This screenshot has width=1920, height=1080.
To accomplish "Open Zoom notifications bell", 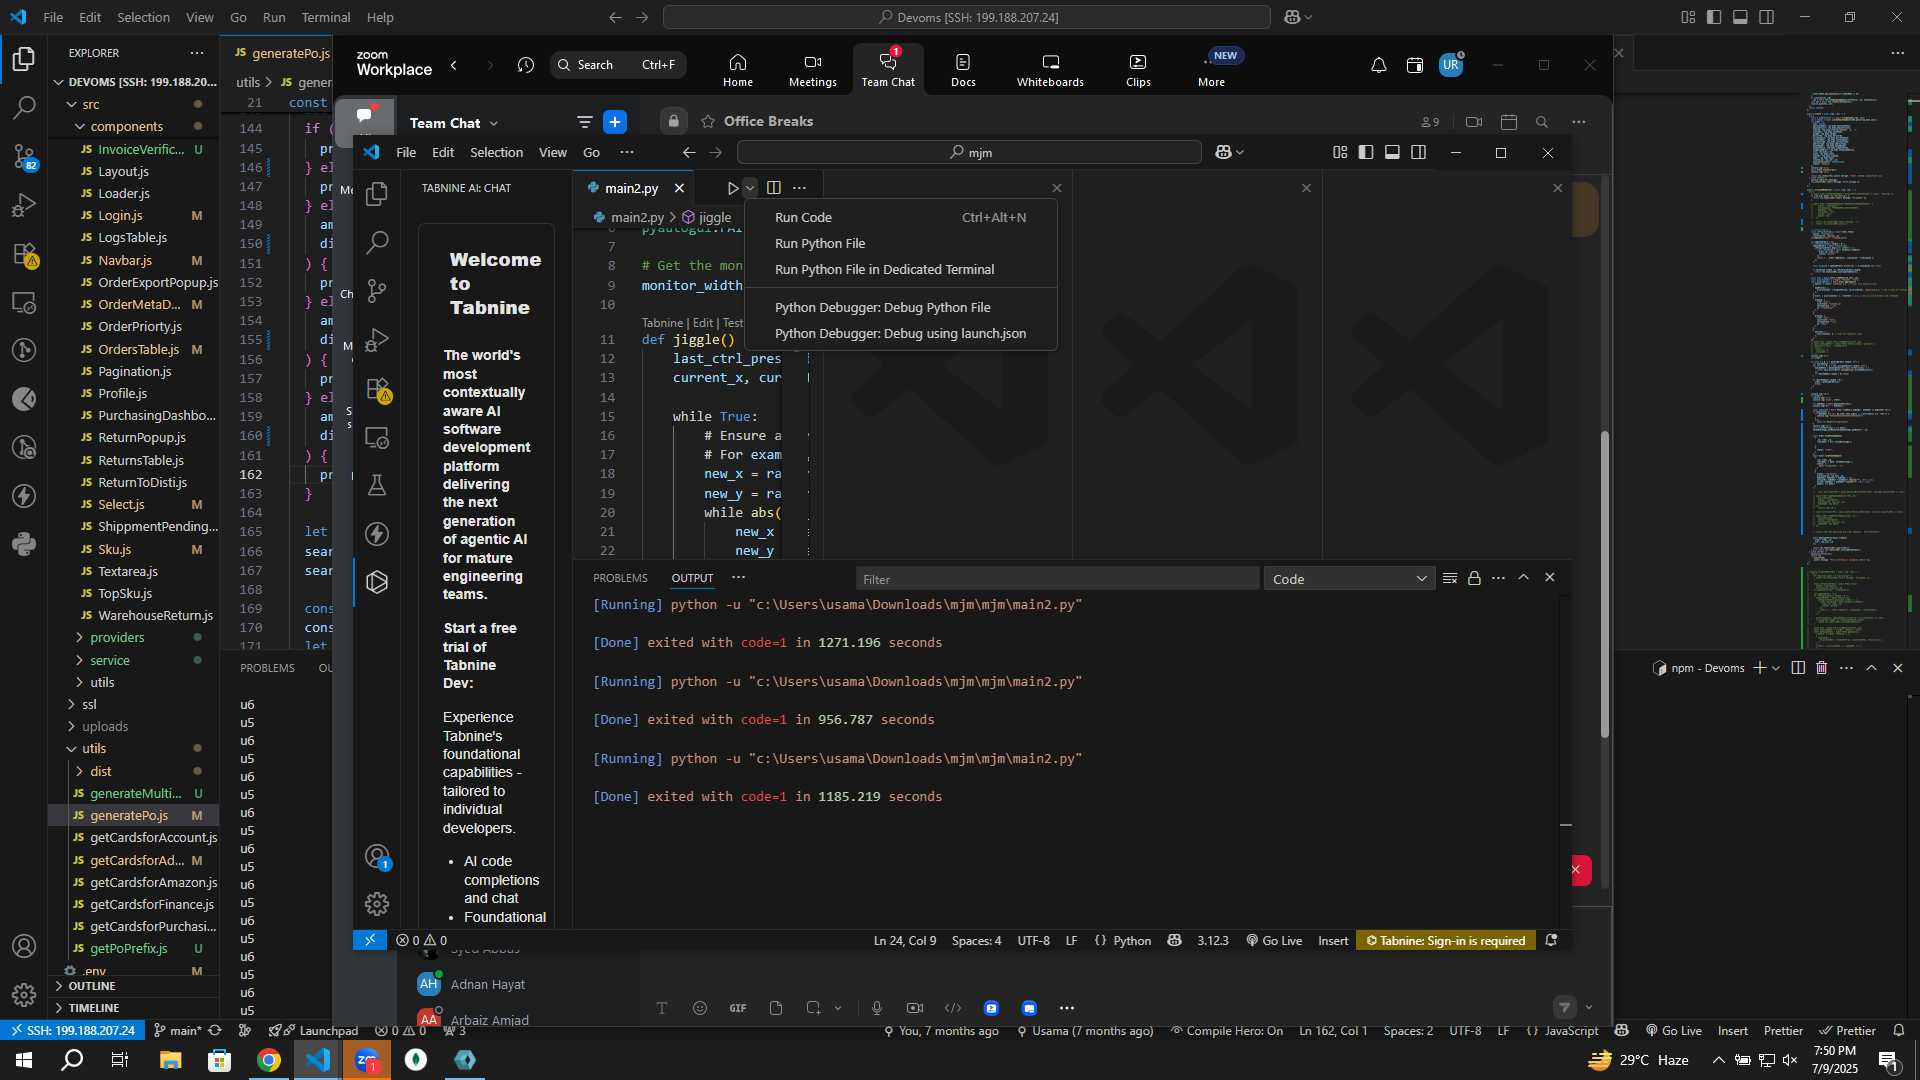I will [x=1378, y=65].
